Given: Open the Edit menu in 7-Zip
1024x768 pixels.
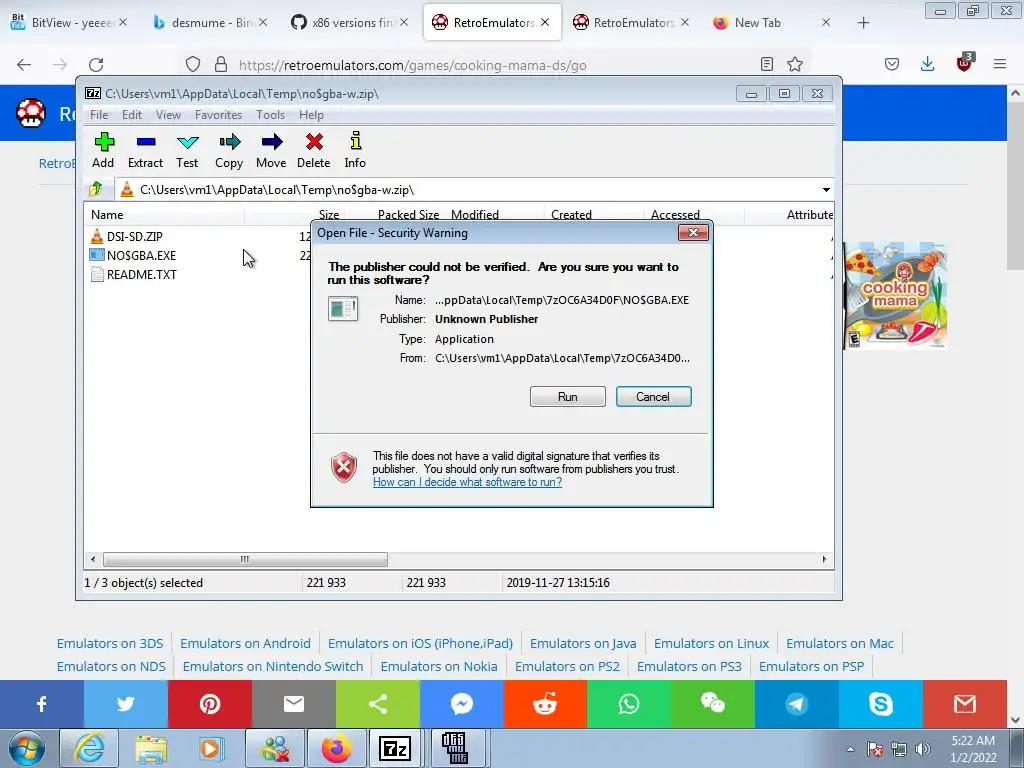Looking at the screenshot, I should (132, 115).
